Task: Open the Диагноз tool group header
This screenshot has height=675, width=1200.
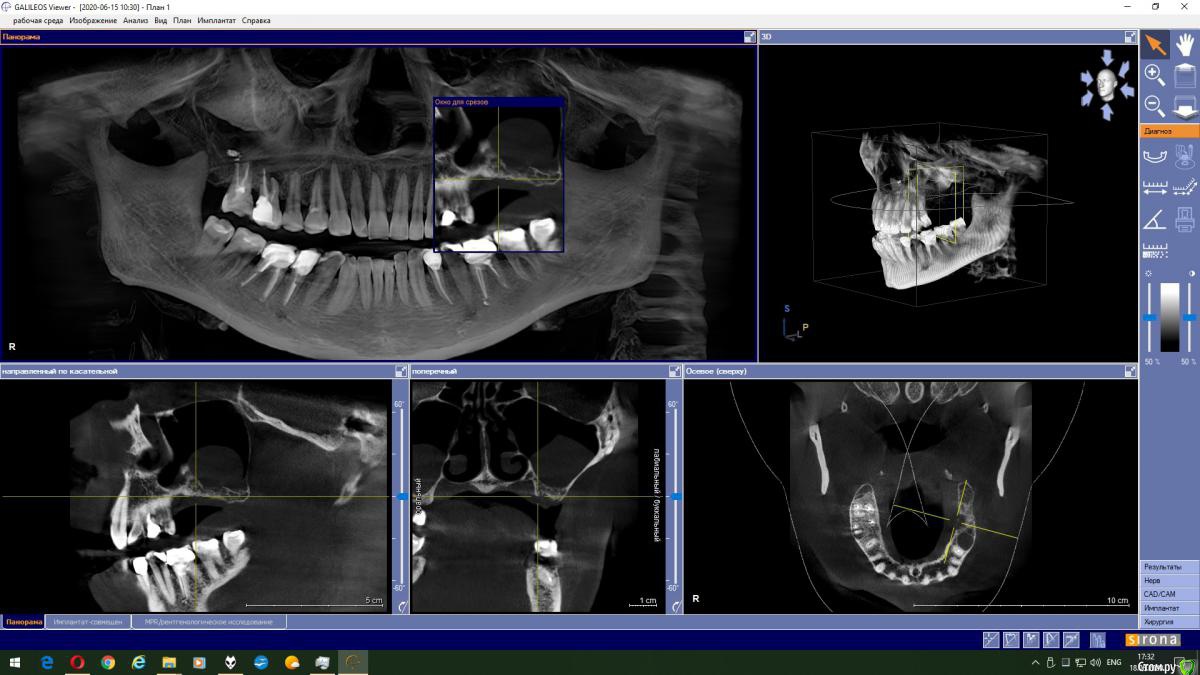Action: tap(1169, 131)
